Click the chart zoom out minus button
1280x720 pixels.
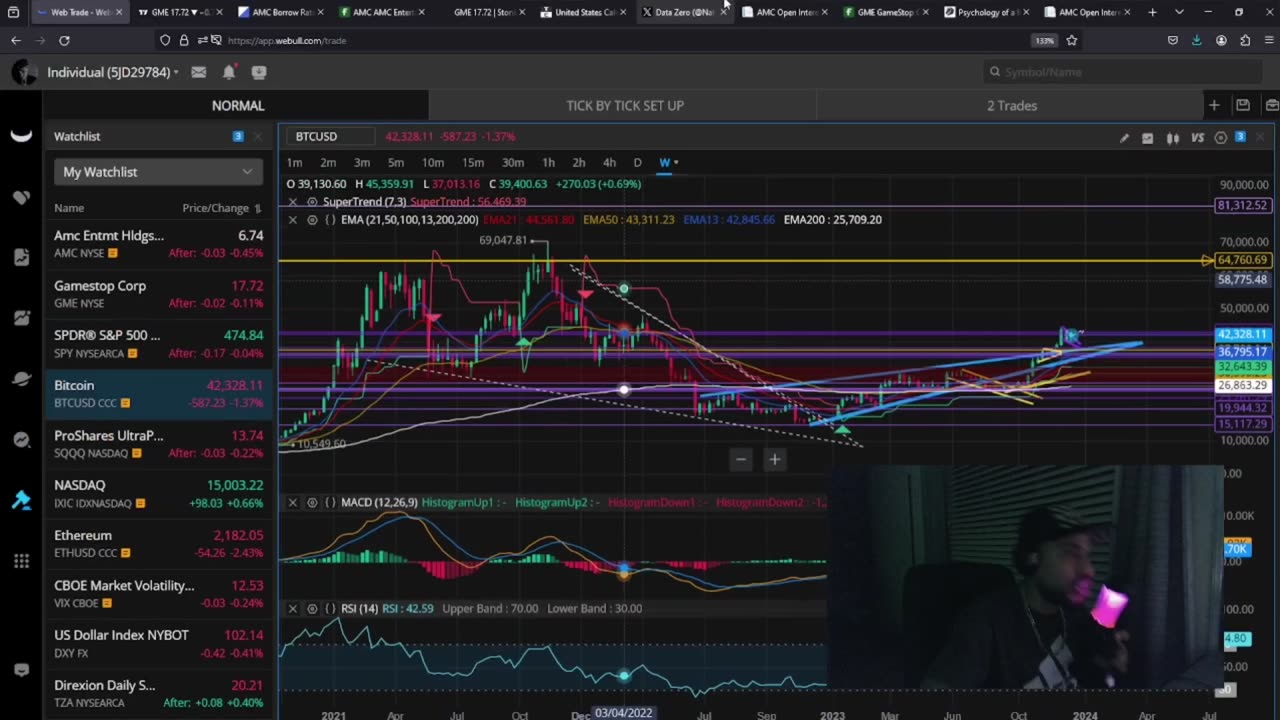pyautogui.click(x=741, y=459)
